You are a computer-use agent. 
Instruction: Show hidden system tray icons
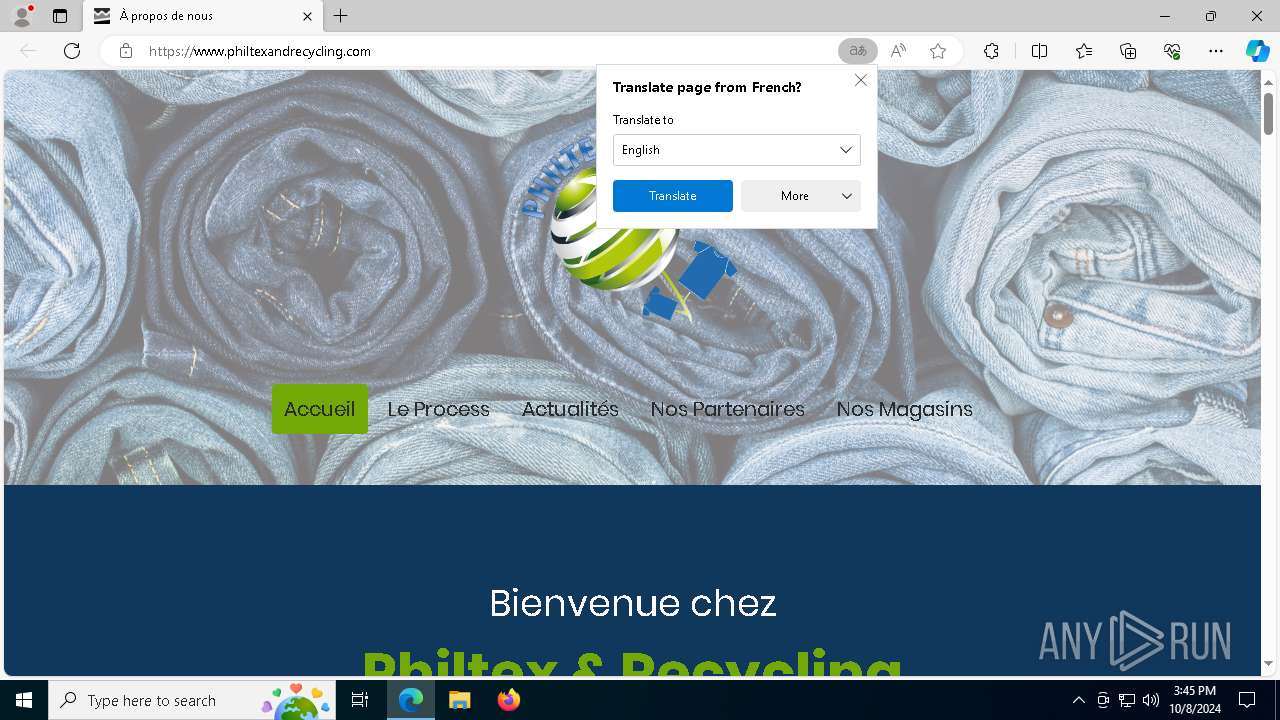(x=1078, y=700)
